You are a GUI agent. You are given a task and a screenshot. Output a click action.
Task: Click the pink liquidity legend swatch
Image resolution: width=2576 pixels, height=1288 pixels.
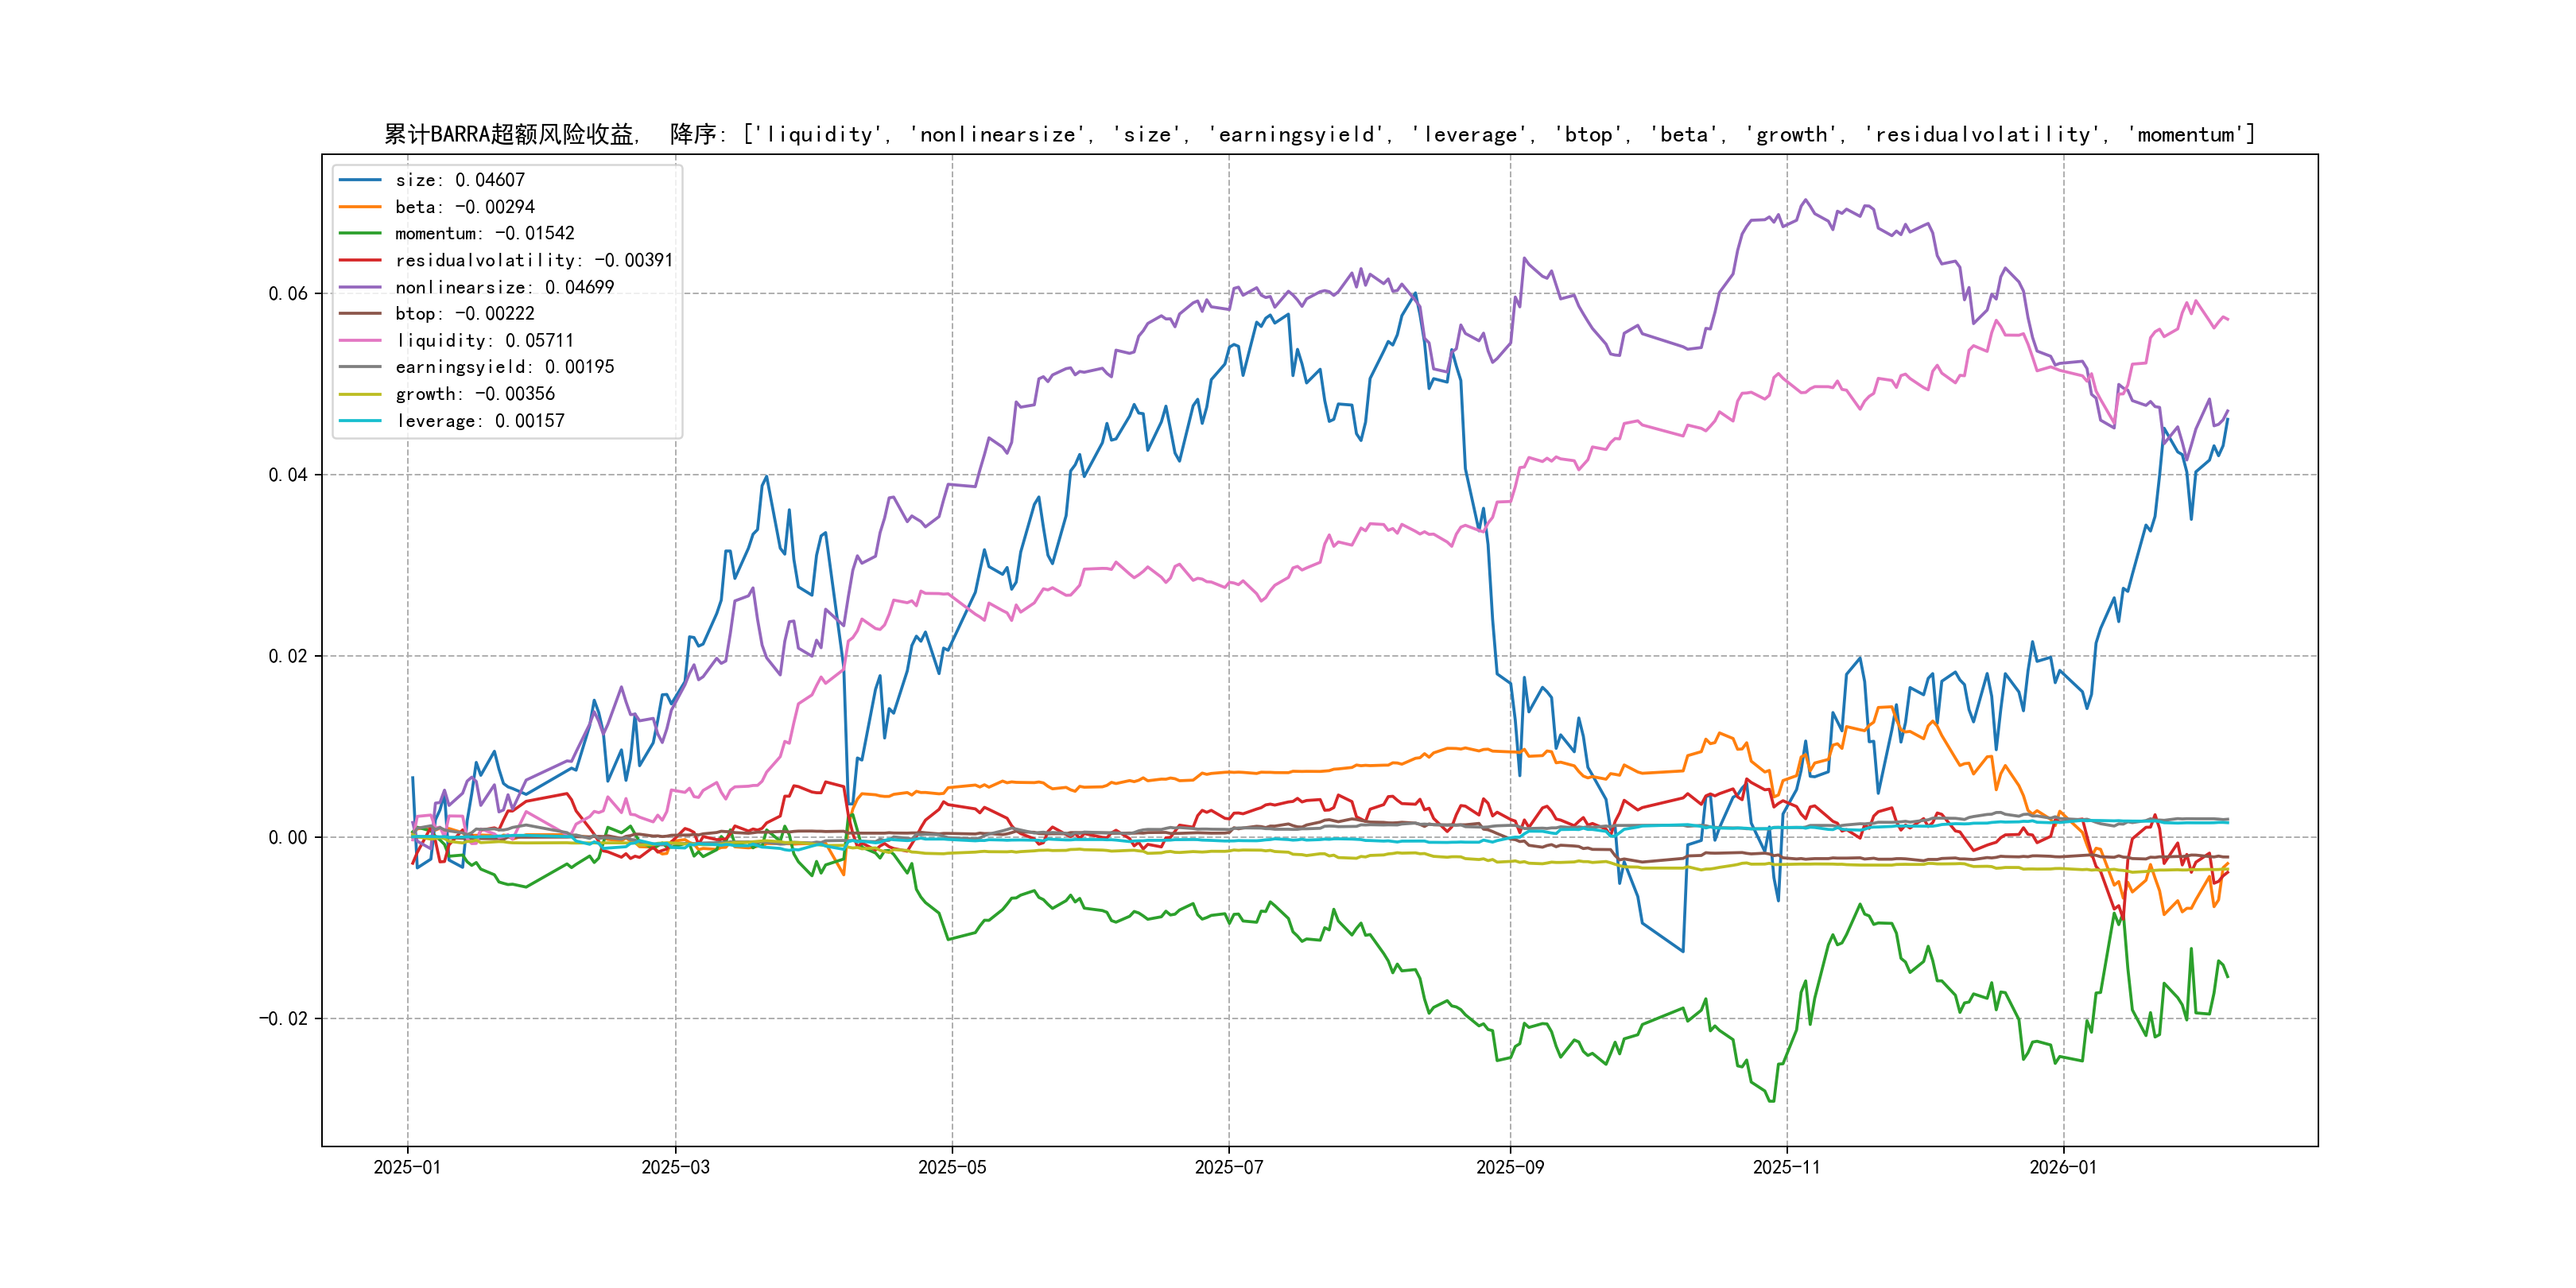(x=360, y=341)
